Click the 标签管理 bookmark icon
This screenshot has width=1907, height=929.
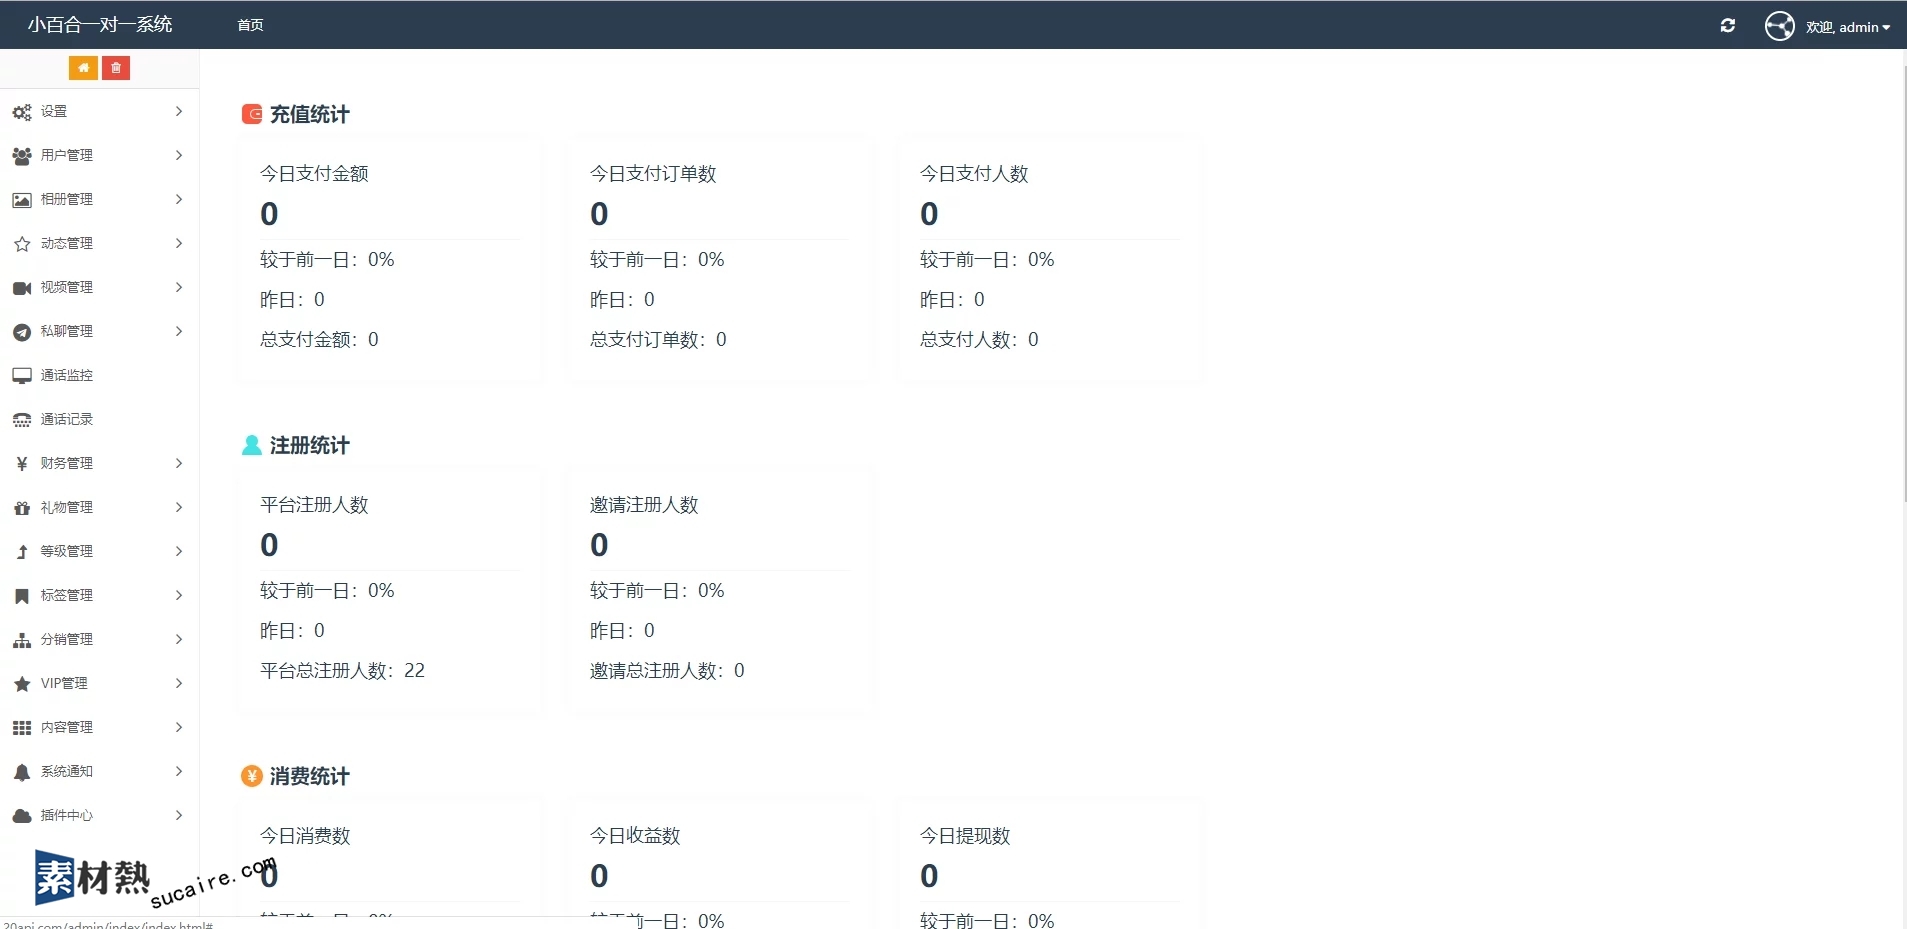point(22,596)
